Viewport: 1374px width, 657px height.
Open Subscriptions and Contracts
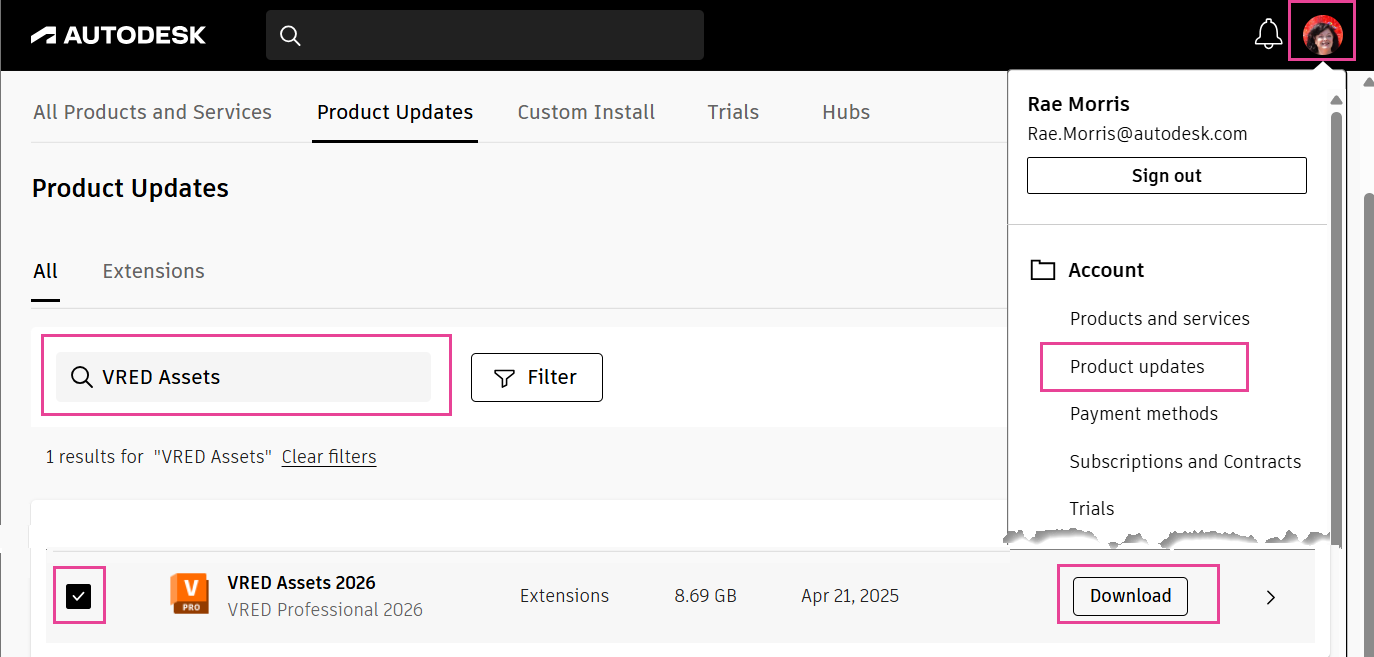tap(1185, 461)
